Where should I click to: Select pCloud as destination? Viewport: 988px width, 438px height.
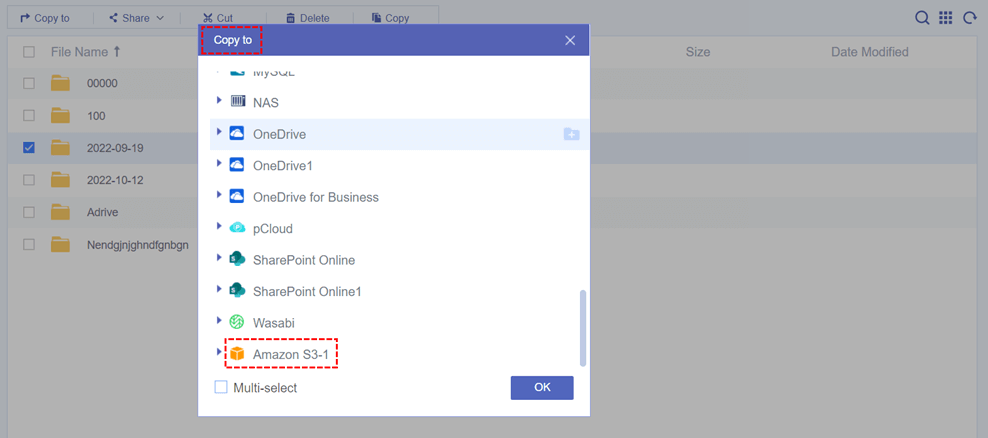click(x=273, y=229)
